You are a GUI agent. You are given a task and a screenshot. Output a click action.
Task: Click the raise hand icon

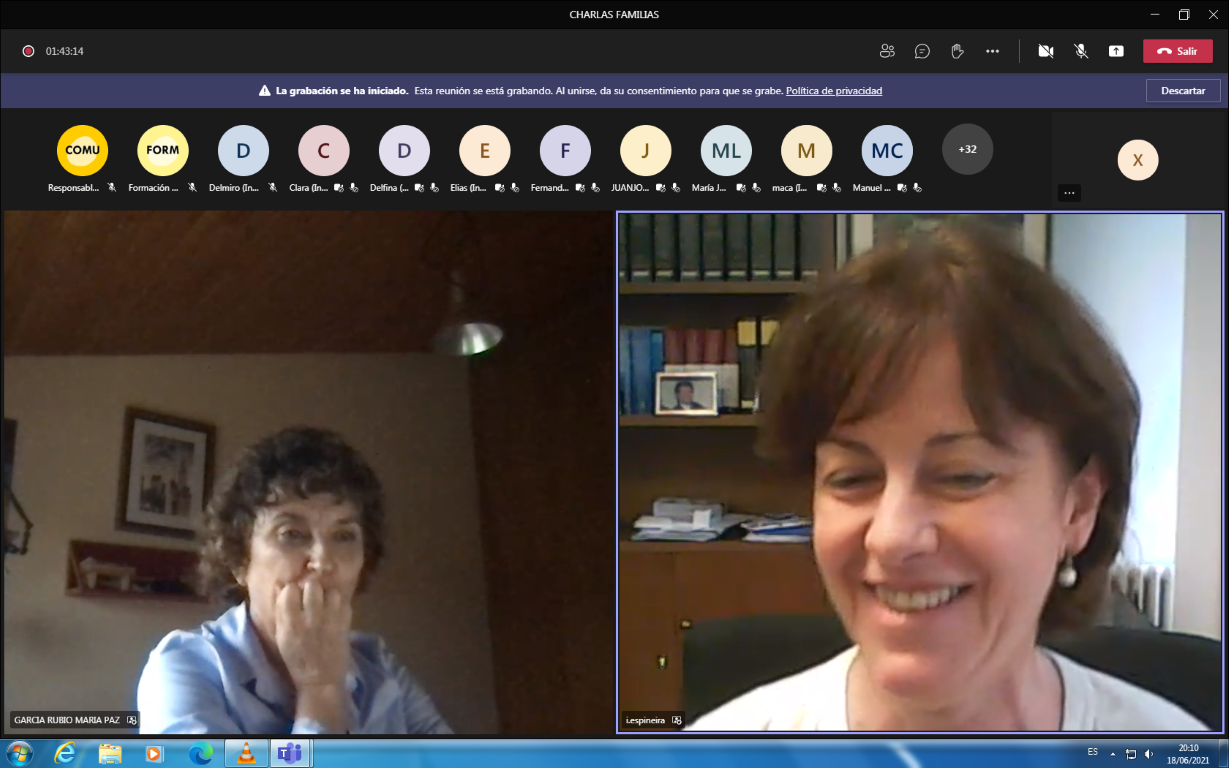(x=957, y=51)
